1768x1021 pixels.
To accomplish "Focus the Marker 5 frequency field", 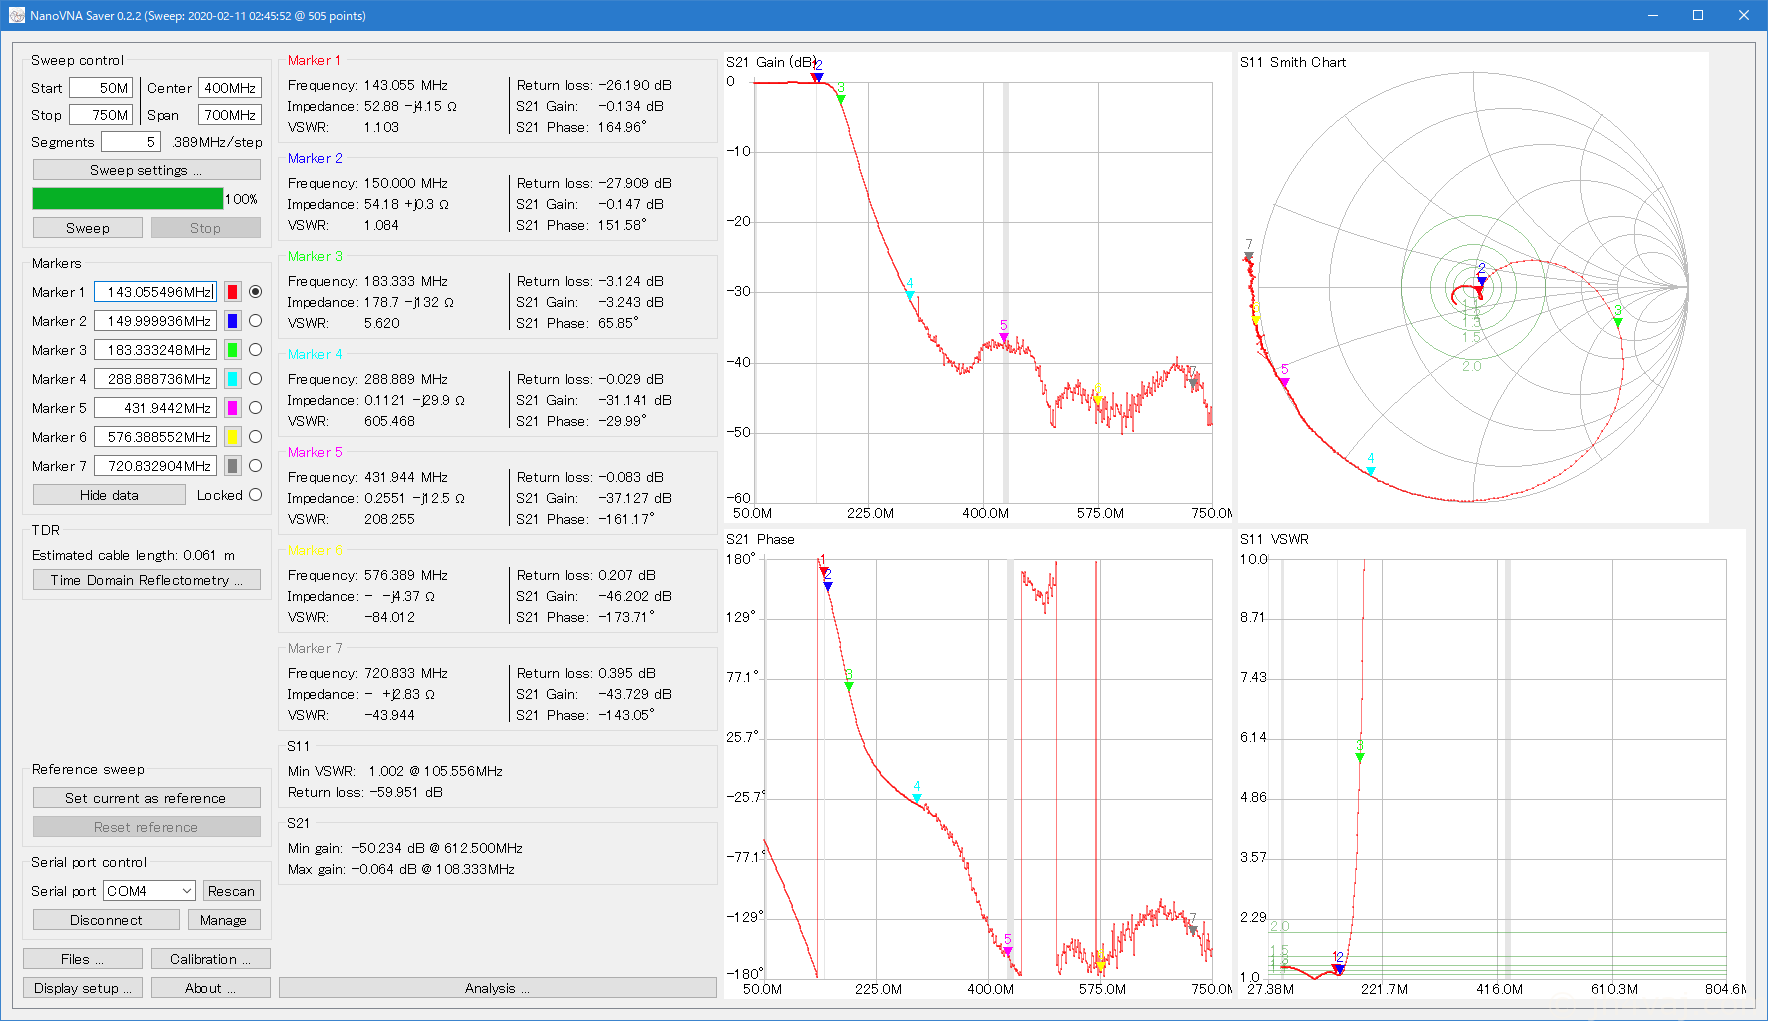I will click(155, 408).
